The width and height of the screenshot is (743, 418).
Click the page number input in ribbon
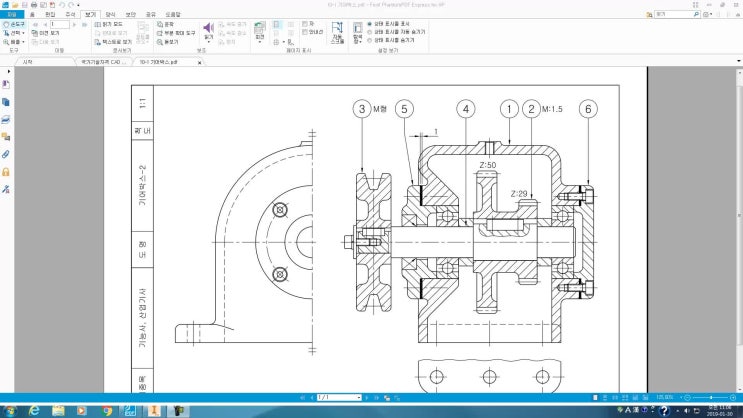pyautogui.click(x=60, y=24)
